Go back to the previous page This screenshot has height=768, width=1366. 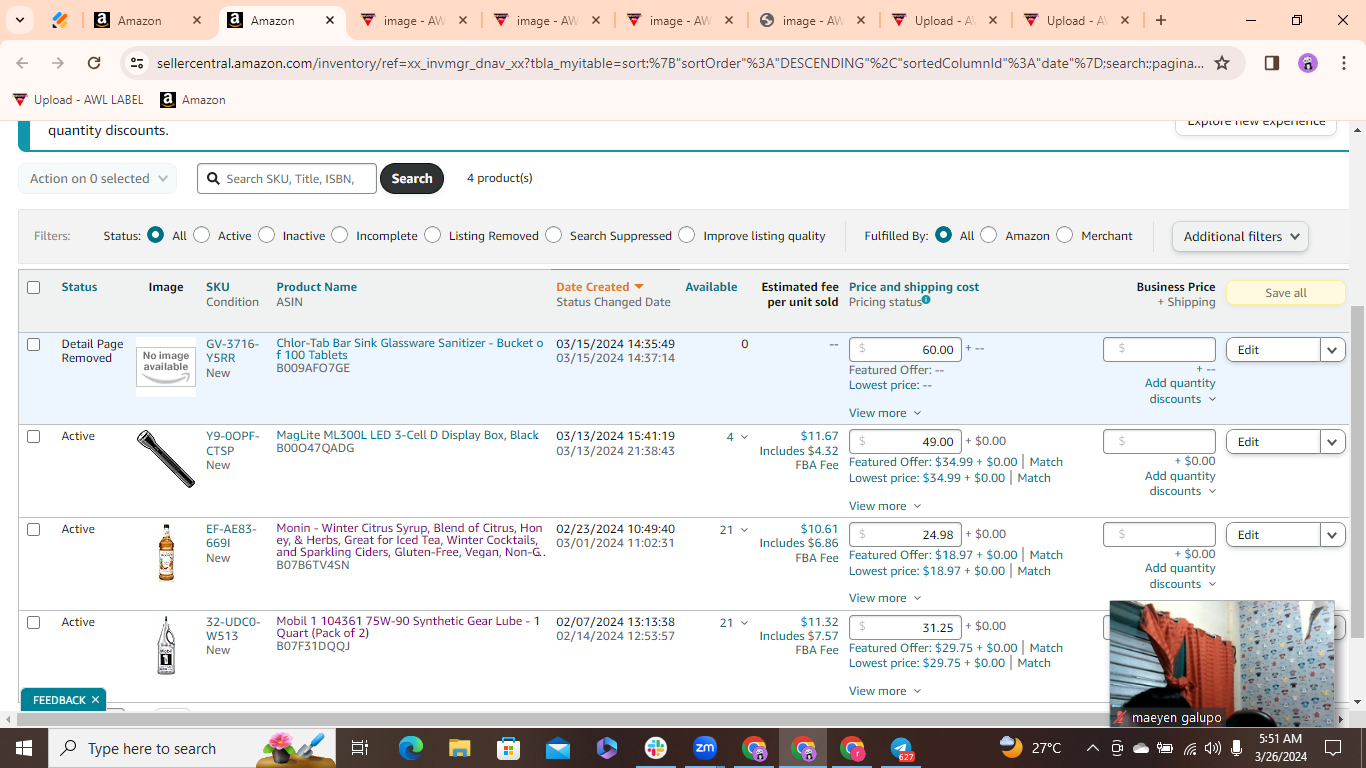pos(23,63)
